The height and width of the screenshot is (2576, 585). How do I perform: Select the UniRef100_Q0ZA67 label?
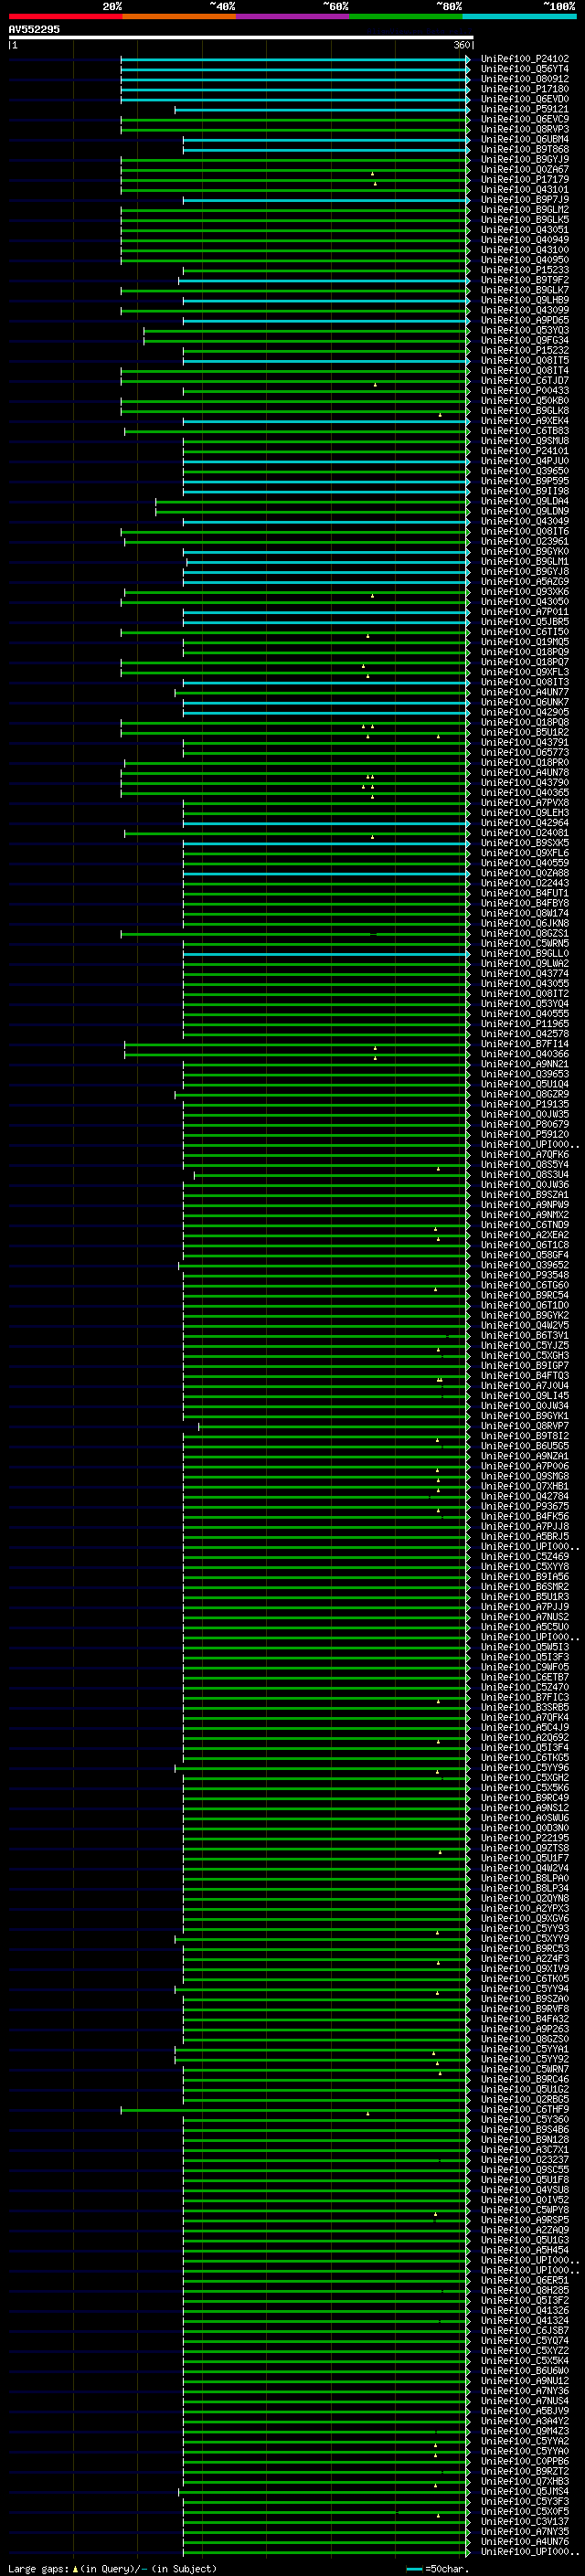[524, 169]
